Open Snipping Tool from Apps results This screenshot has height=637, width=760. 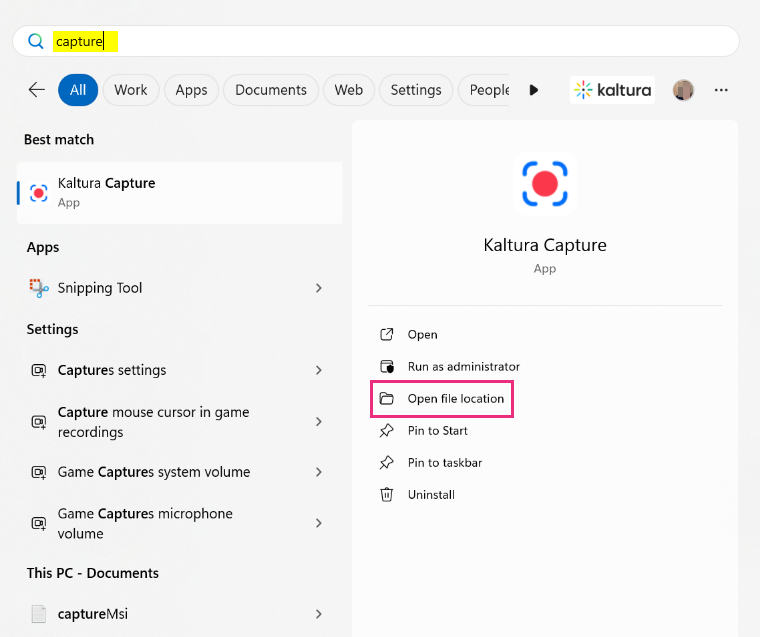pos(180,288)
